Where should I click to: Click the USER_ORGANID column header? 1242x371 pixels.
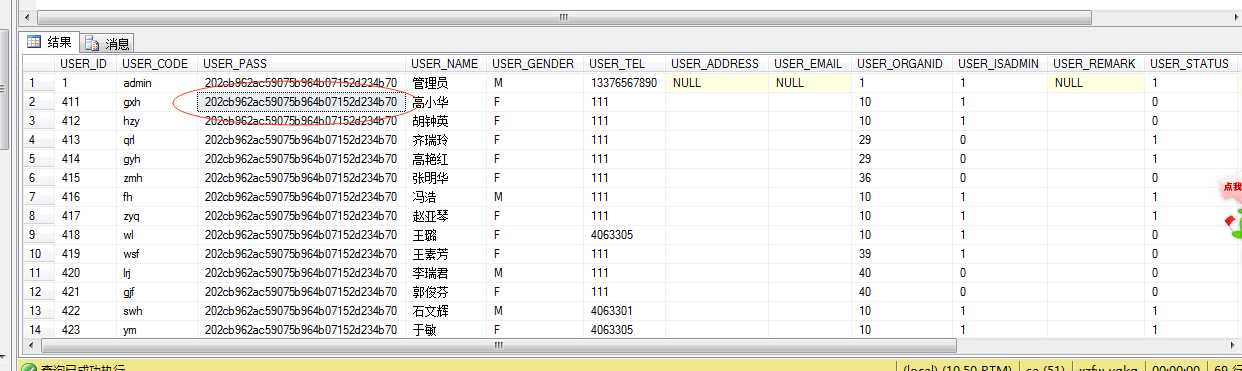coord(902,63)
